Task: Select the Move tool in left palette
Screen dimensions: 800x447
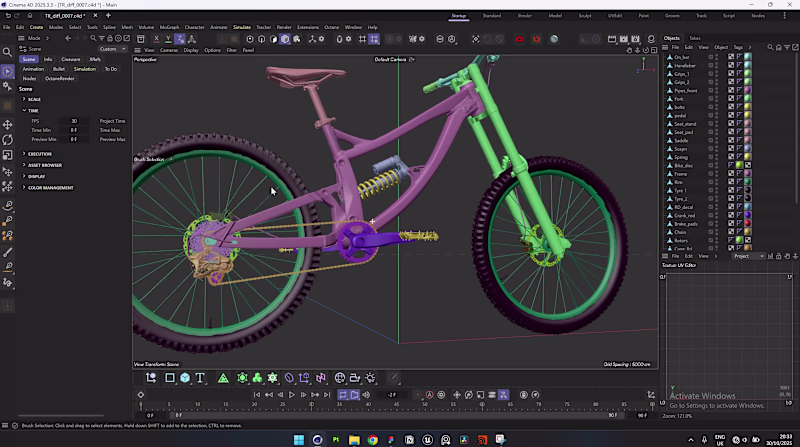Action: (x=7, y=125)
